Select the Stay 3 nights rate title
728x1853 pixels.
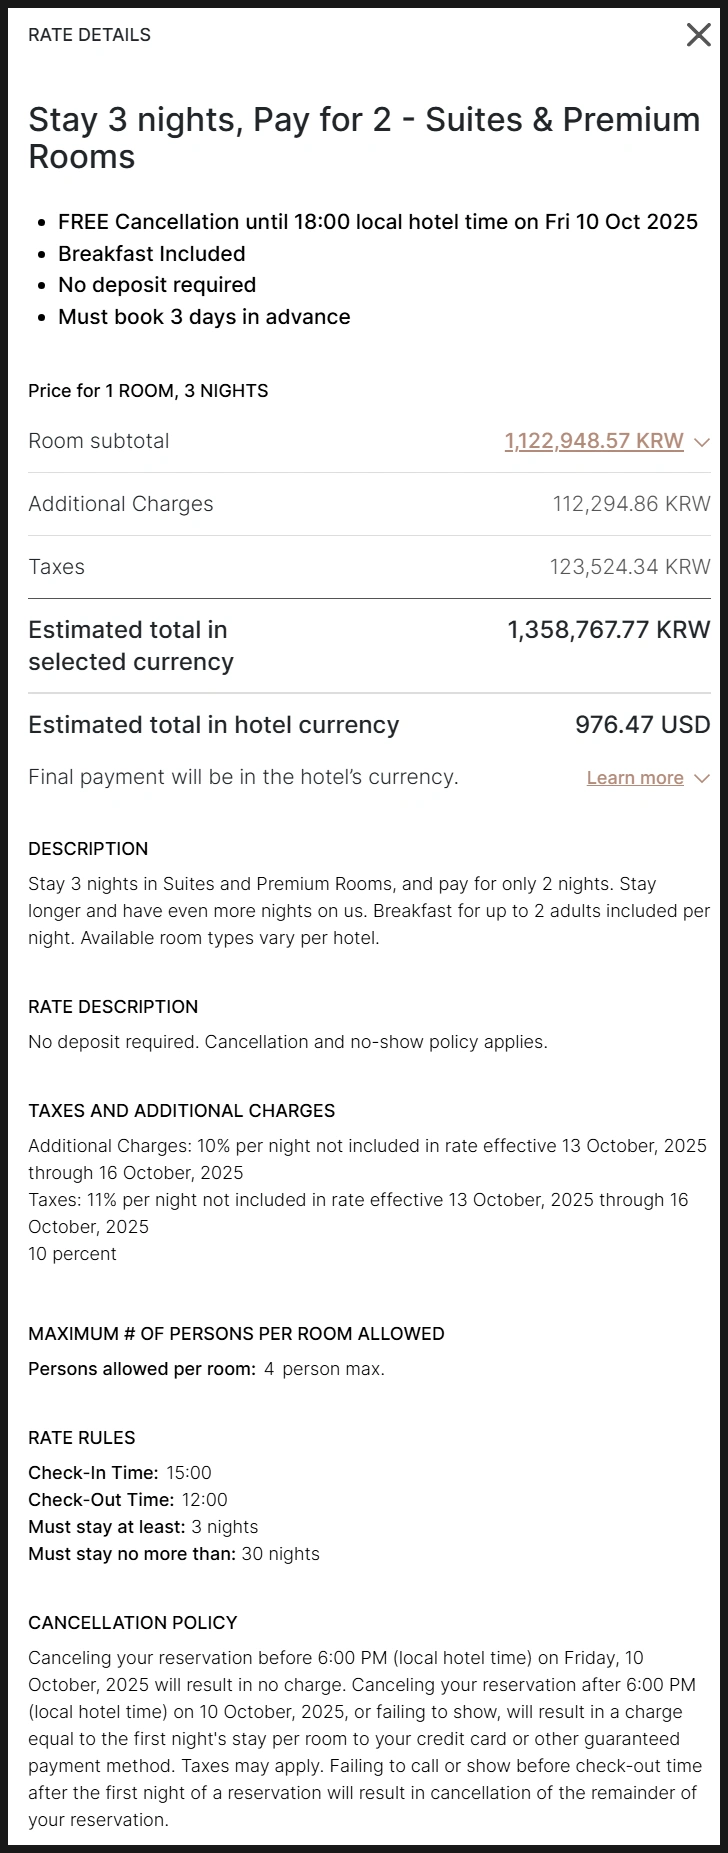coord(364,138)
